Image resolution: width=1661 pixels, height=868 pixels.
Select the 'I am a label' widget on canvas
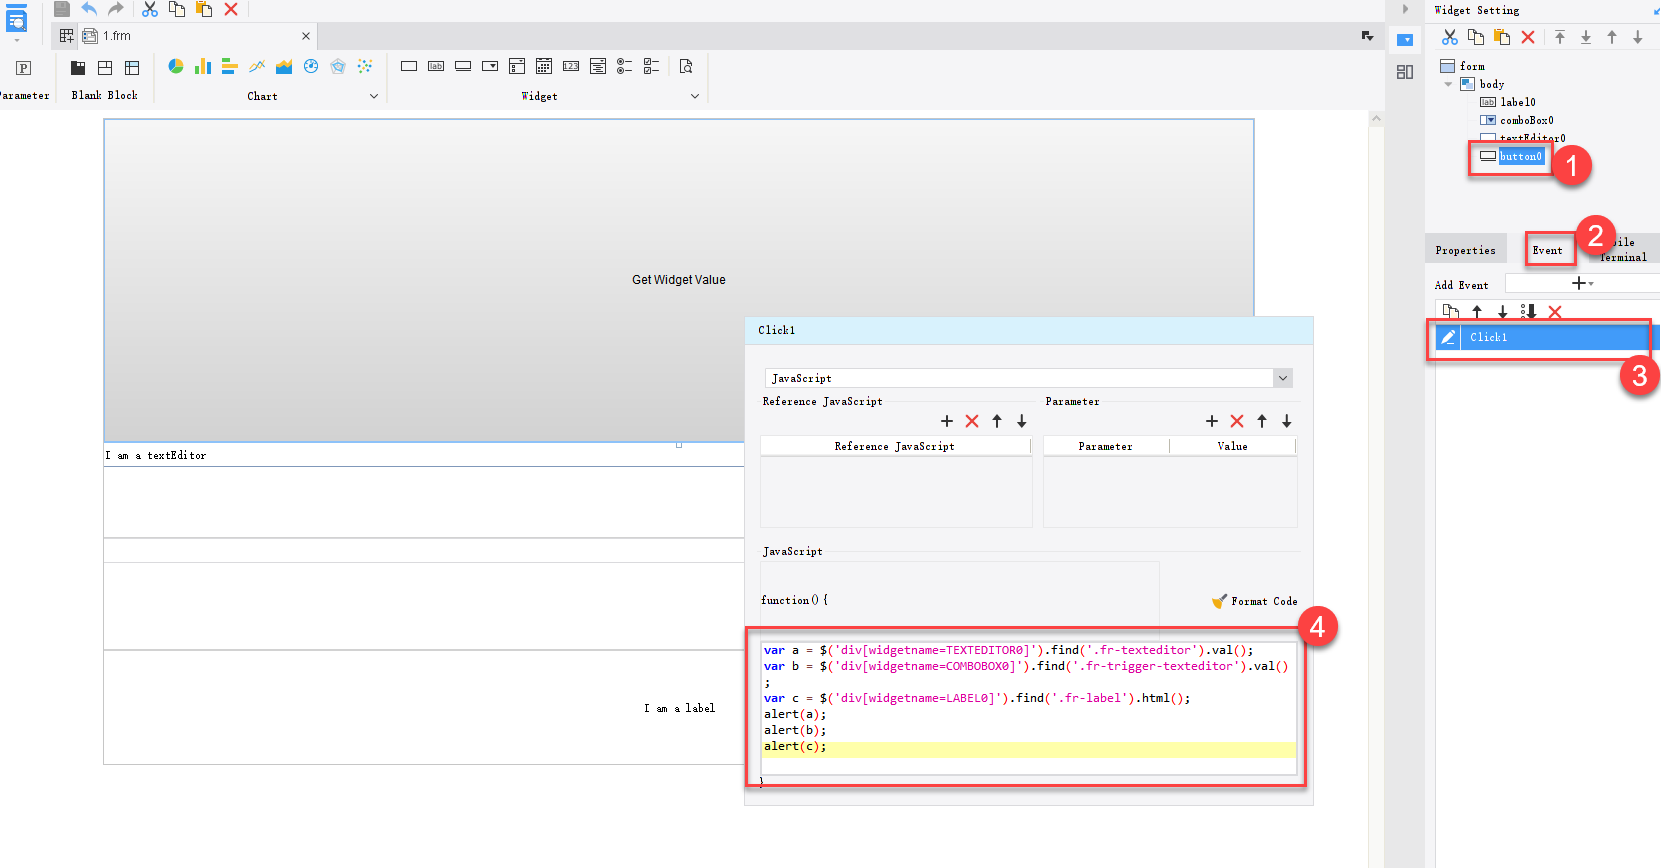tap(679, 708)
